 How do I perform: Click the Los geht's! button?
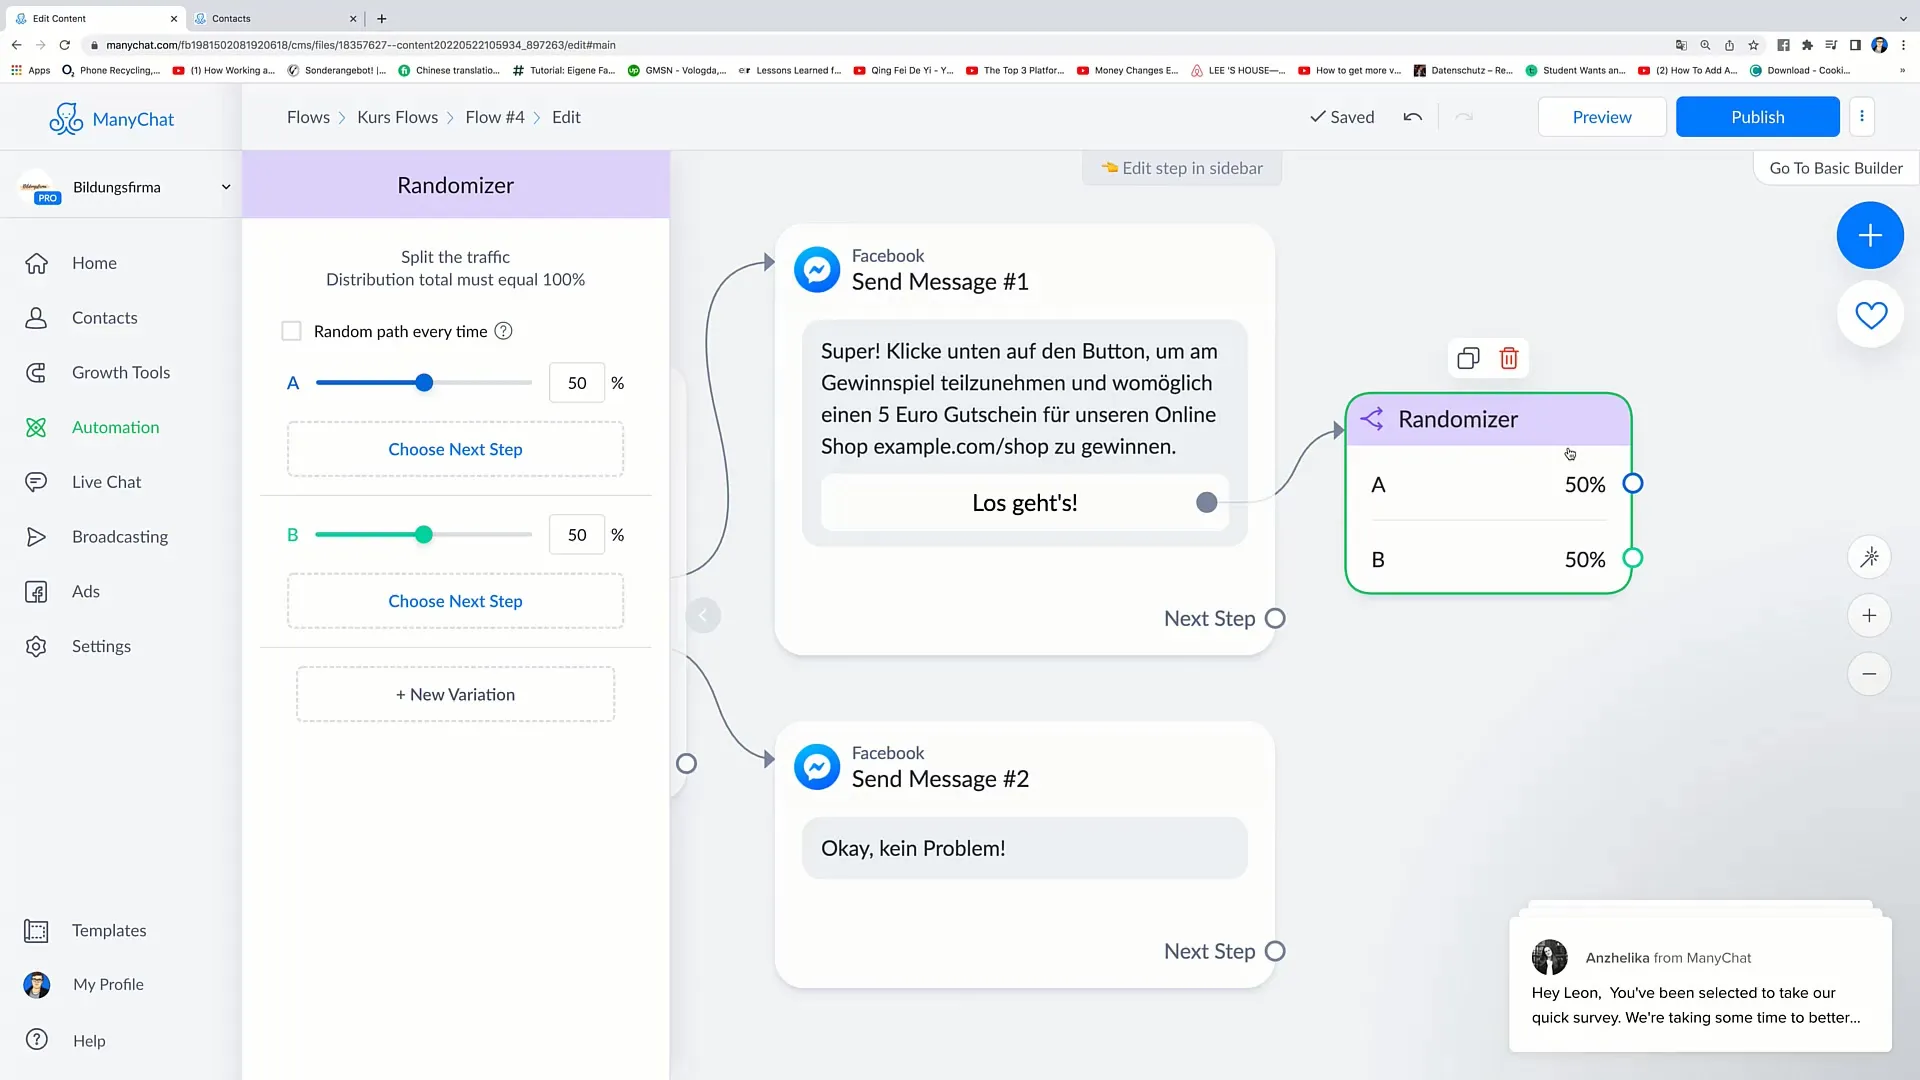coord(1024,503)
